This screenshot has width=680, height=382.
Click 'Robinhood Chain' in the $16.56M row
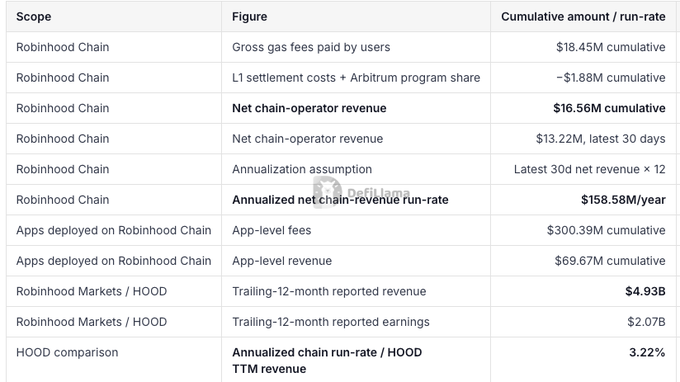tap(62, 108)
